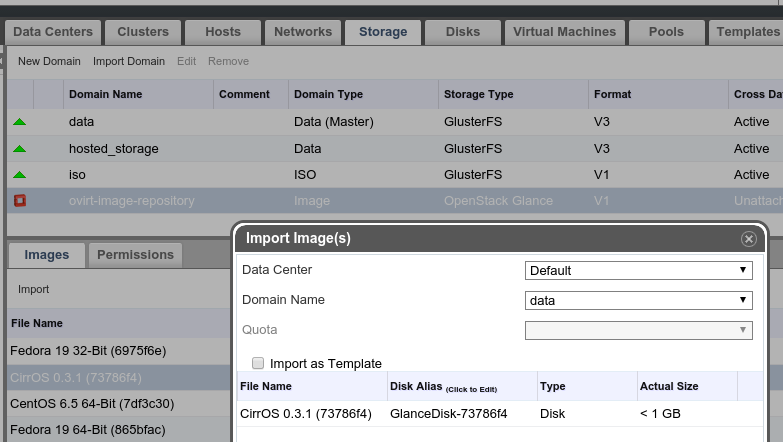
Task: Click green status icon for iso domain
Action: coord(19,175)
